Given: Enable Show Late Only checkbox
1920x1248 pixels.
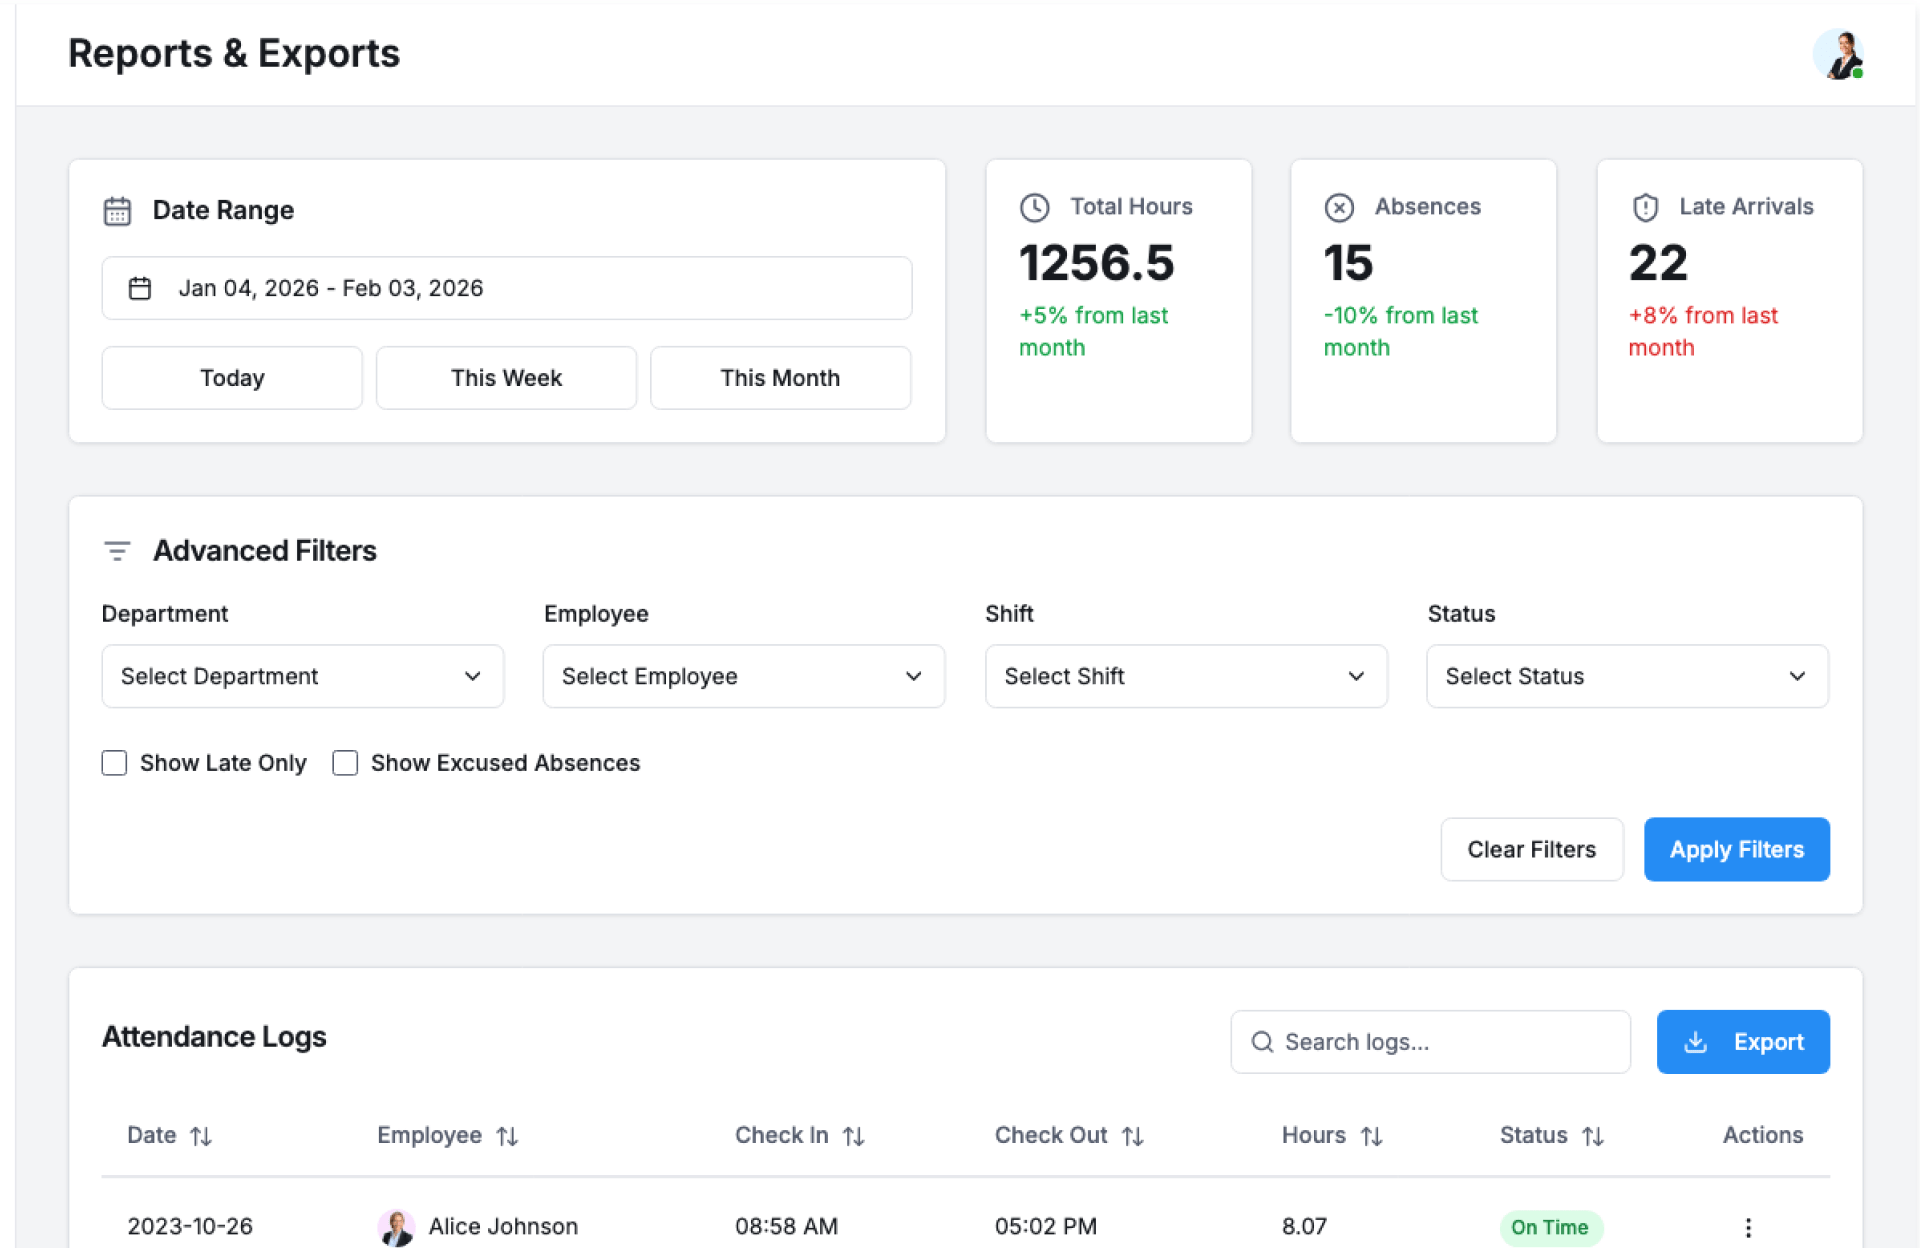Looking at the screenshot, I should tap(115, 763).
